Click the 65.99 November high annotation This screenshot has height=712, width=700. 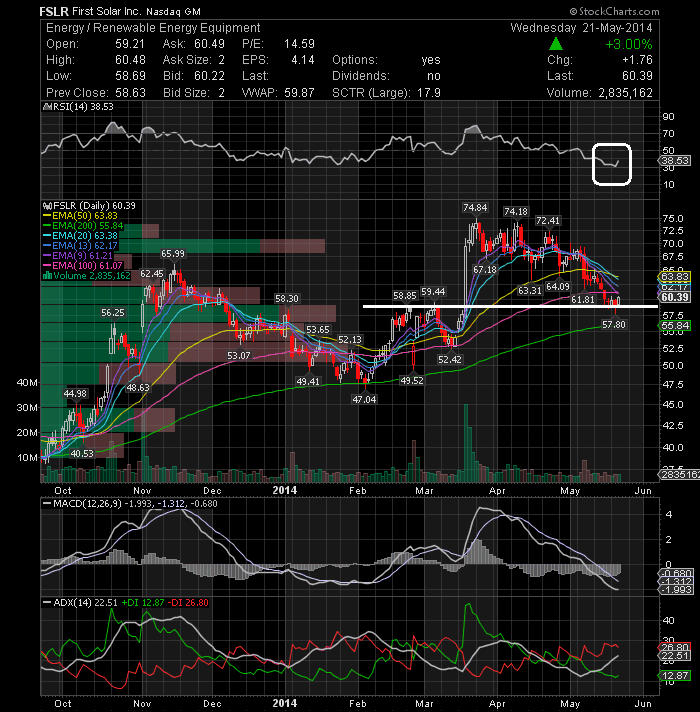(173, 254)
